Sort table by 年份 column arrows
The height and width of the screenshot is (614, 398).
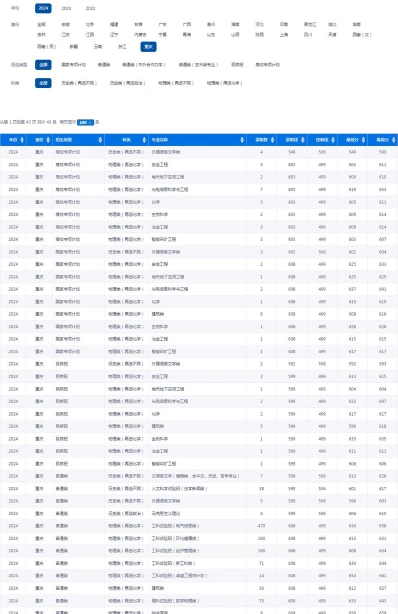click(22, 140)
